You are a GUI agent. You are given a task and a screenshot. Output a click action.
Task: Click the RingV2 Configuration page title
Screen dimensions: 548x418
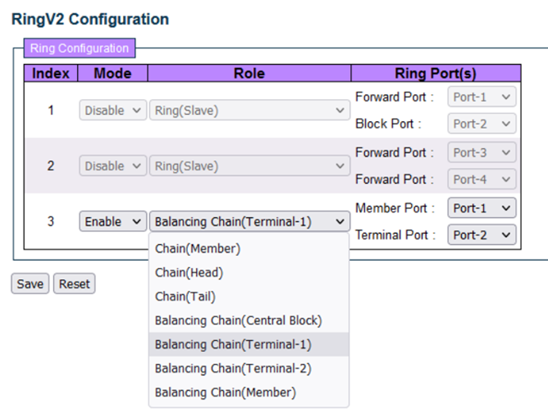tap(90, 19)
